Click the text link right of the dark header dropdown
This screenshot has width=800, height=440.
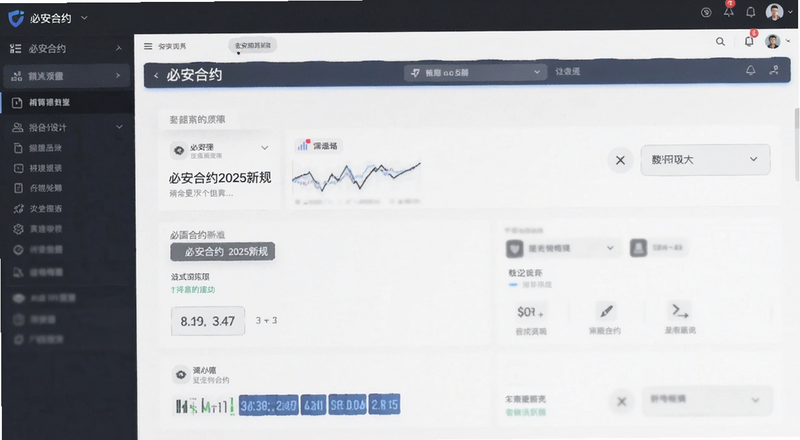click(x=567, y=72)
